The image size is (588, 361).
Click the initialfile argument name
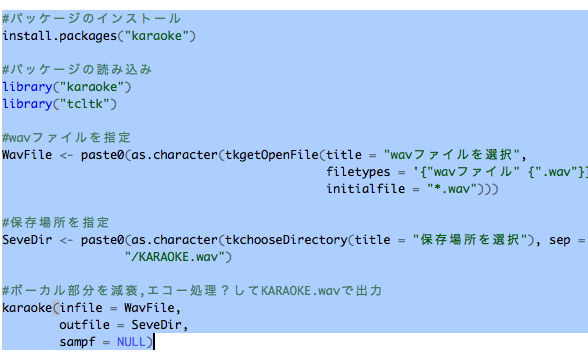366,189
